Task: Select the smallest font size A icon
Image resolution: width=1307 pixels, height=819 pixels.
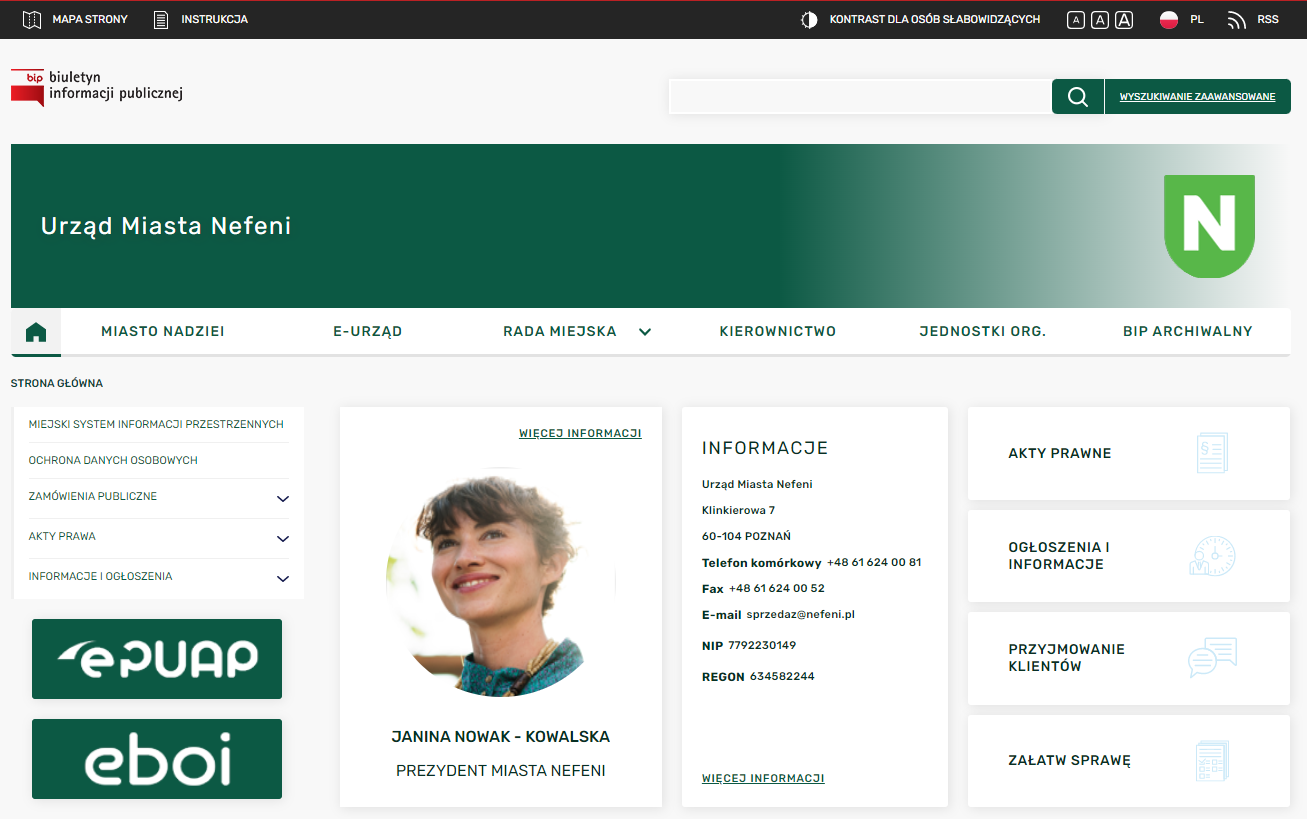Action: [x=1076, y=20]
